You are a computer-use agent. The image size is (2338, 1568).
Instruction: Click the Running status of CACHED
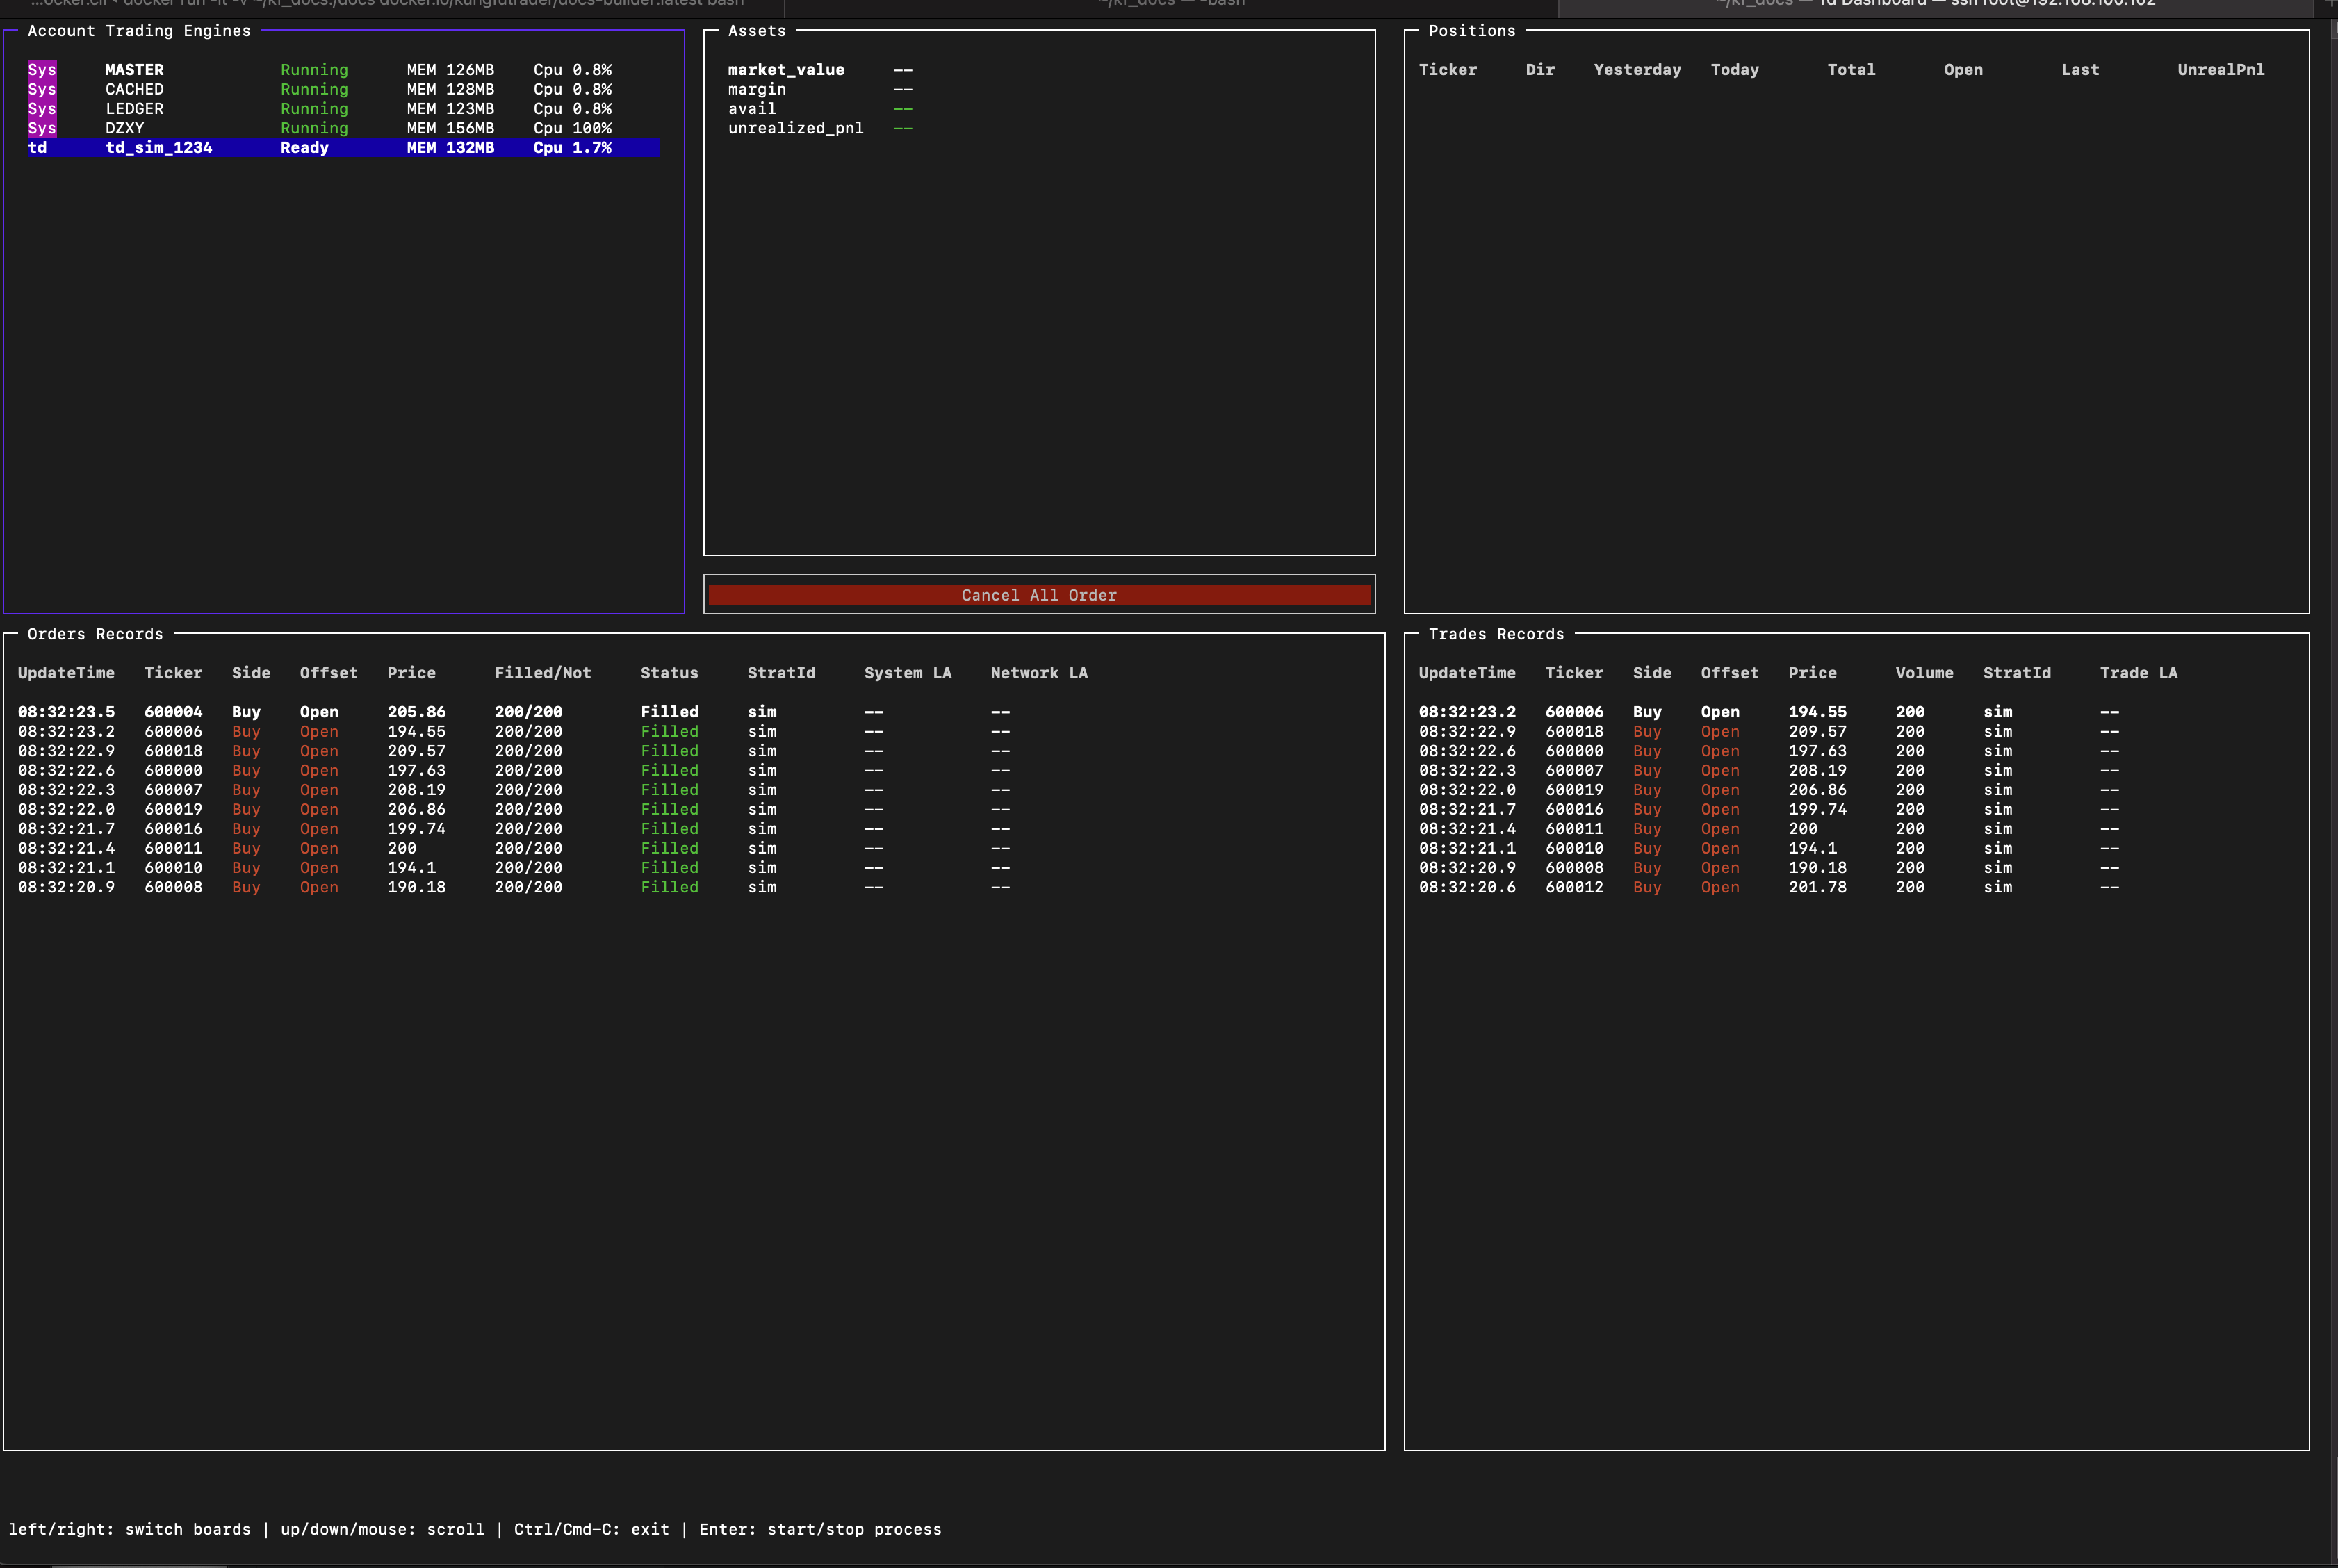click(x=314, y=89)
